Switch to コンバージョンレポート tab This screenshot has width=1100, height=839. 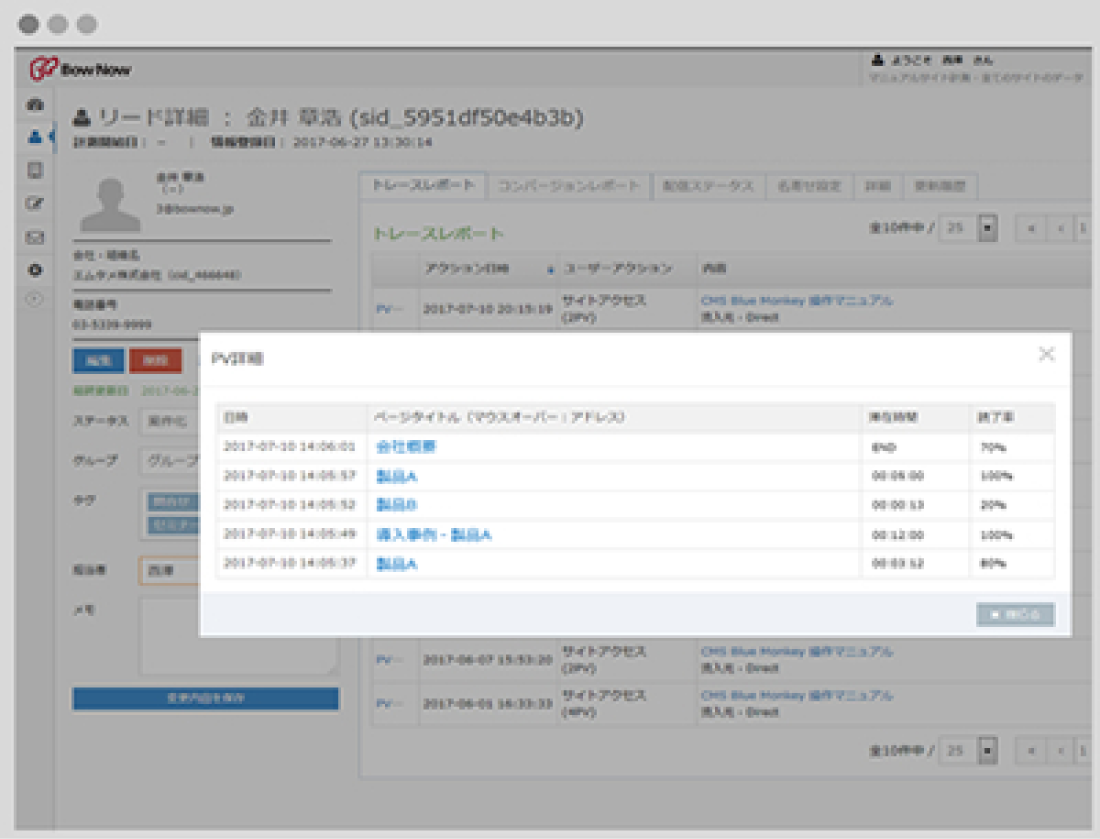pyautogui.click(x=569, y=186)
